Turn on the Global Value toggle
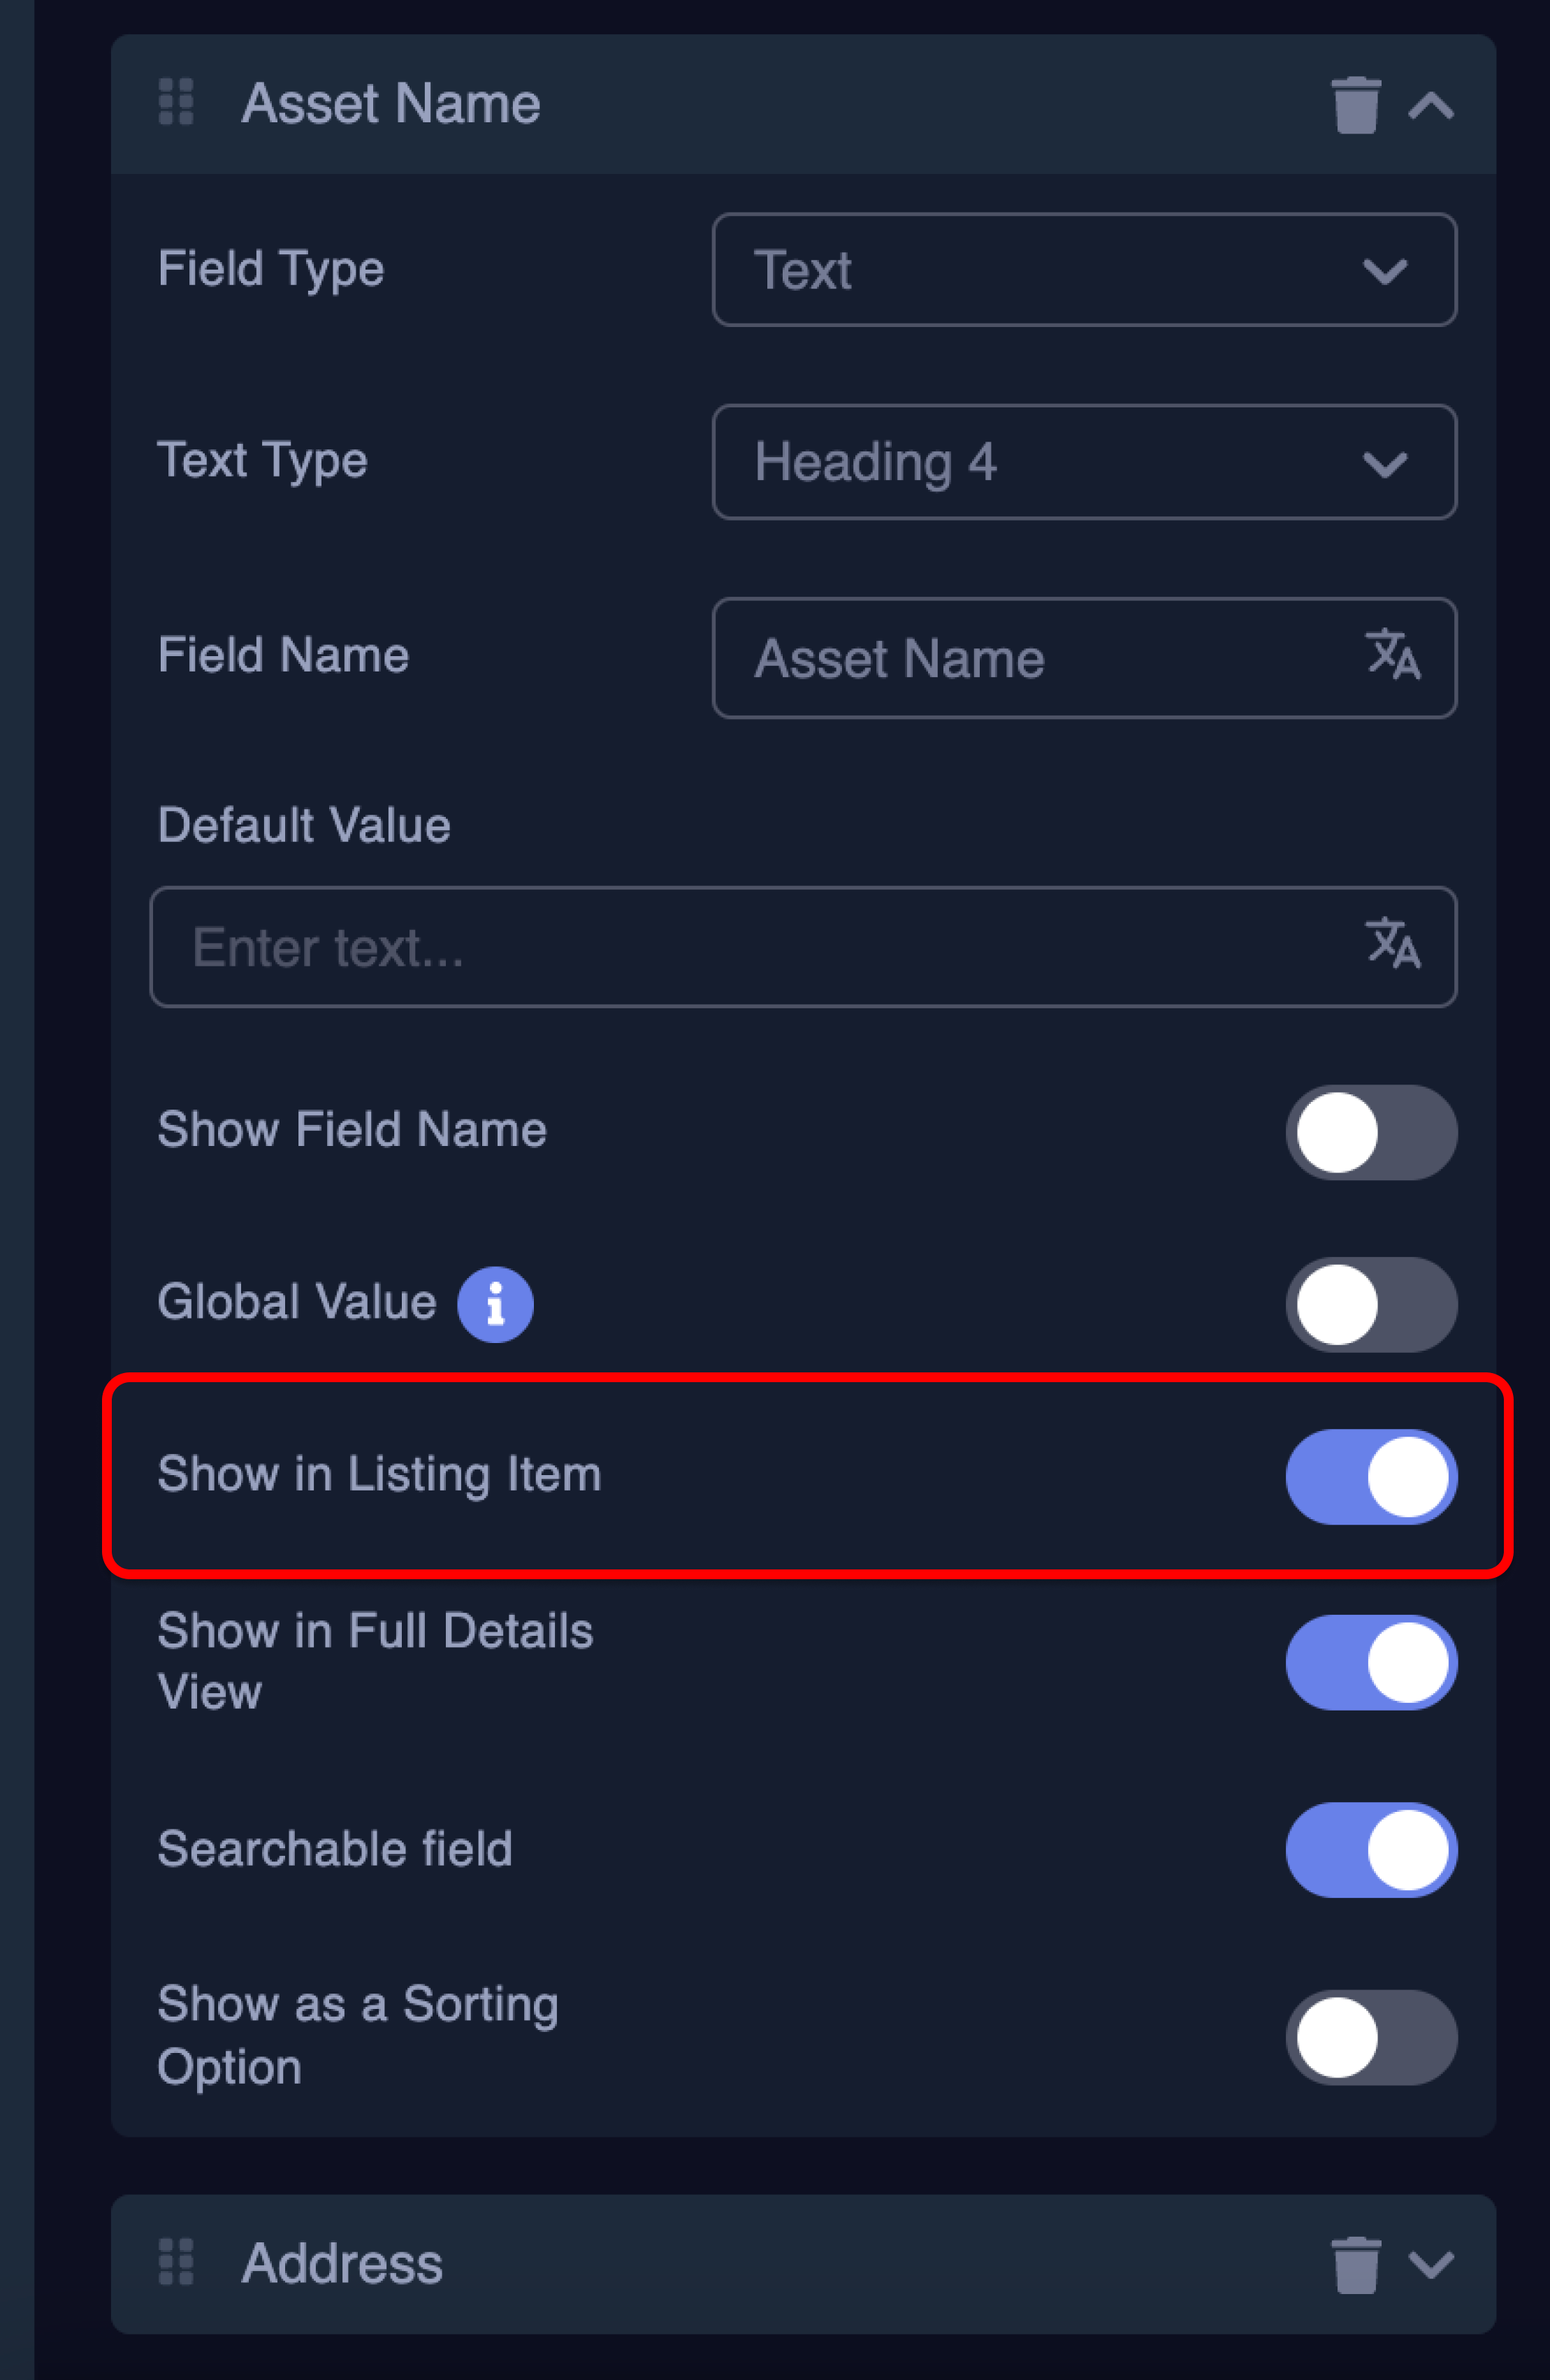 coord(1371,1304)
